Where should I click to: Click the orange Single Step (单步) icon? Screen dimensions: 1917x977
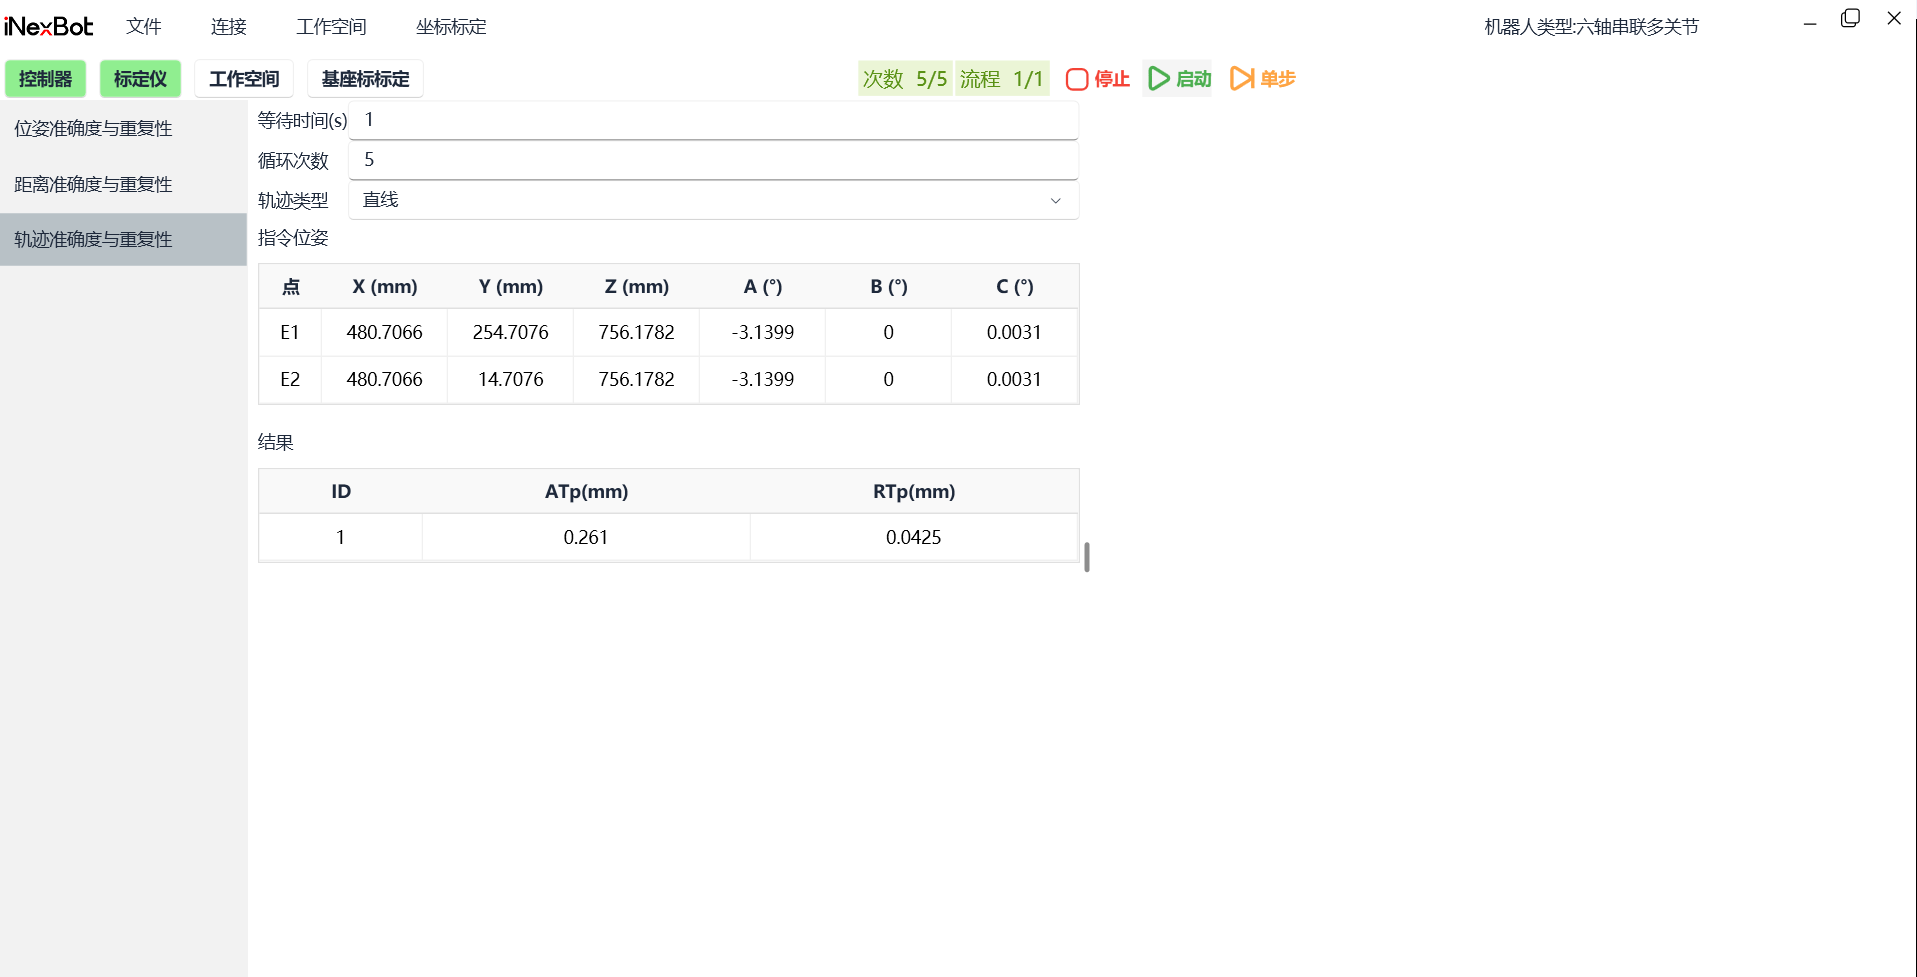click(1241, 79)
